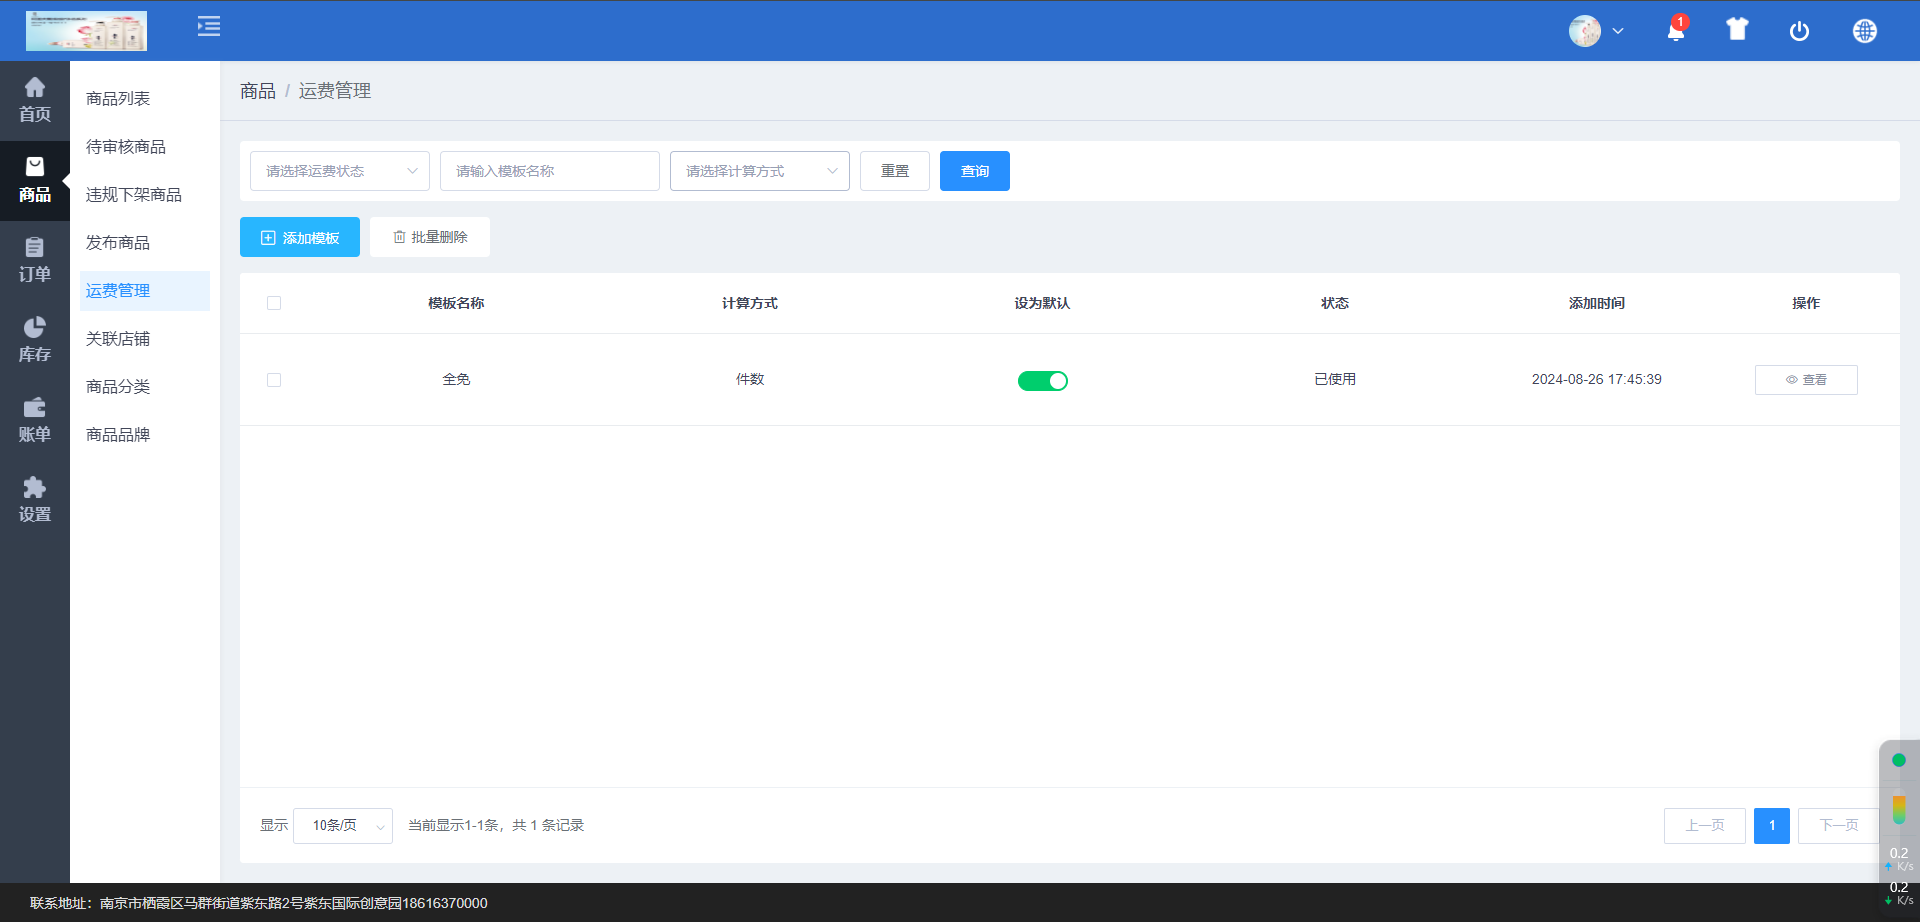Select 商品分类 in the submenu

(118, 387)
